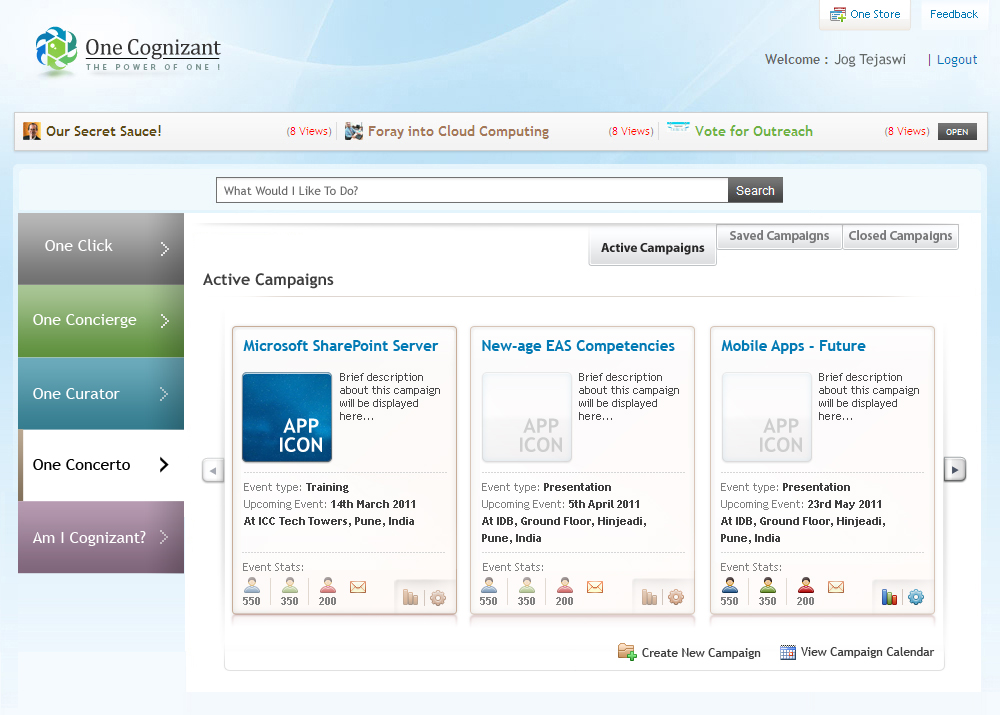Open chart stats icon on Mobile Apps card
Viewport: 1000px width, 715px height.
[x=889, y=597]
